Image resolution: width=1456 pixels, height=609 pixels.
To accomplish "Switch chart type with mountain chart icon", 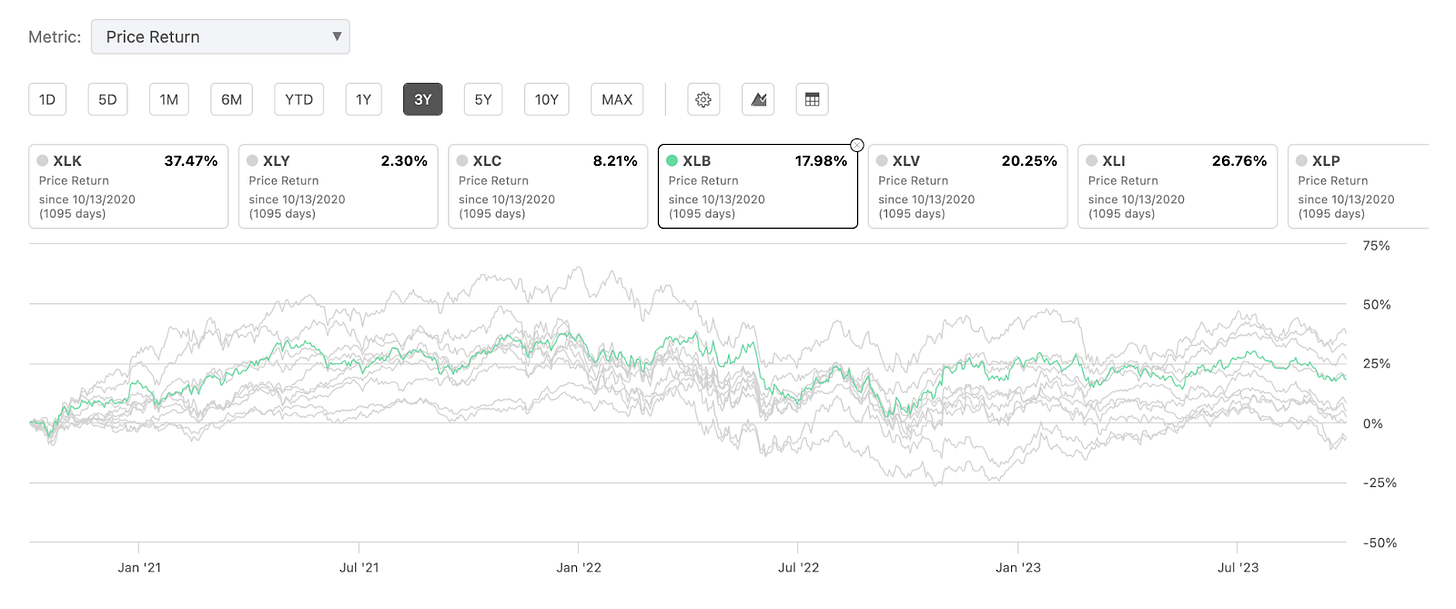I will point(758,99).
